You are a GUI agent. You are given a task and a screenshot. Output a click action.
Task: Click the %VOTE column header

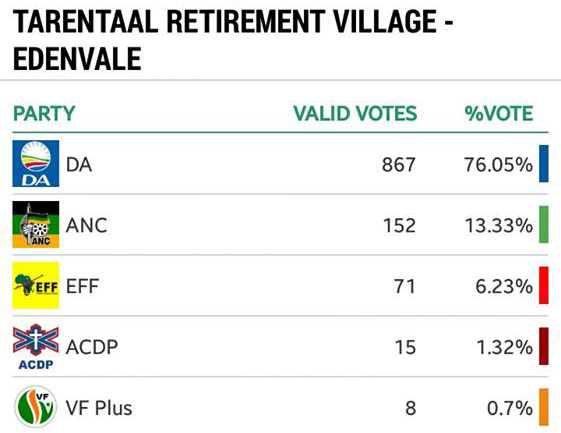tap(499, 114)
